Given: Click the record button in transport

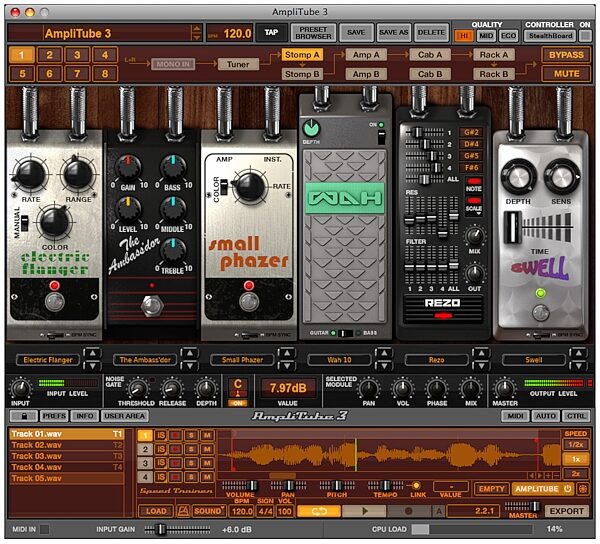Looking at the screenshot, I should tap(409, 511).
